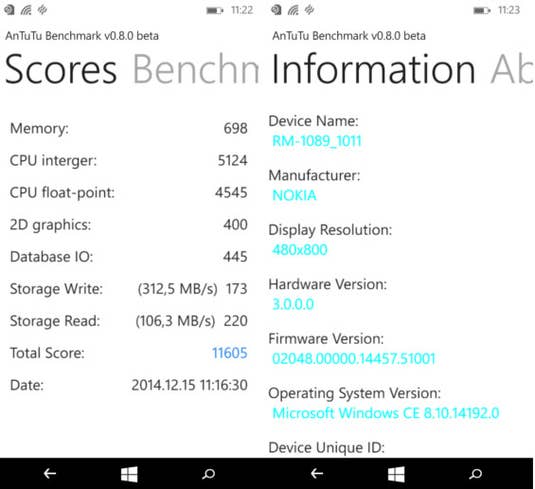535x489 pixels.
Task: Tap the Windows Start button on the Scores screen
Action: (129, 474)
